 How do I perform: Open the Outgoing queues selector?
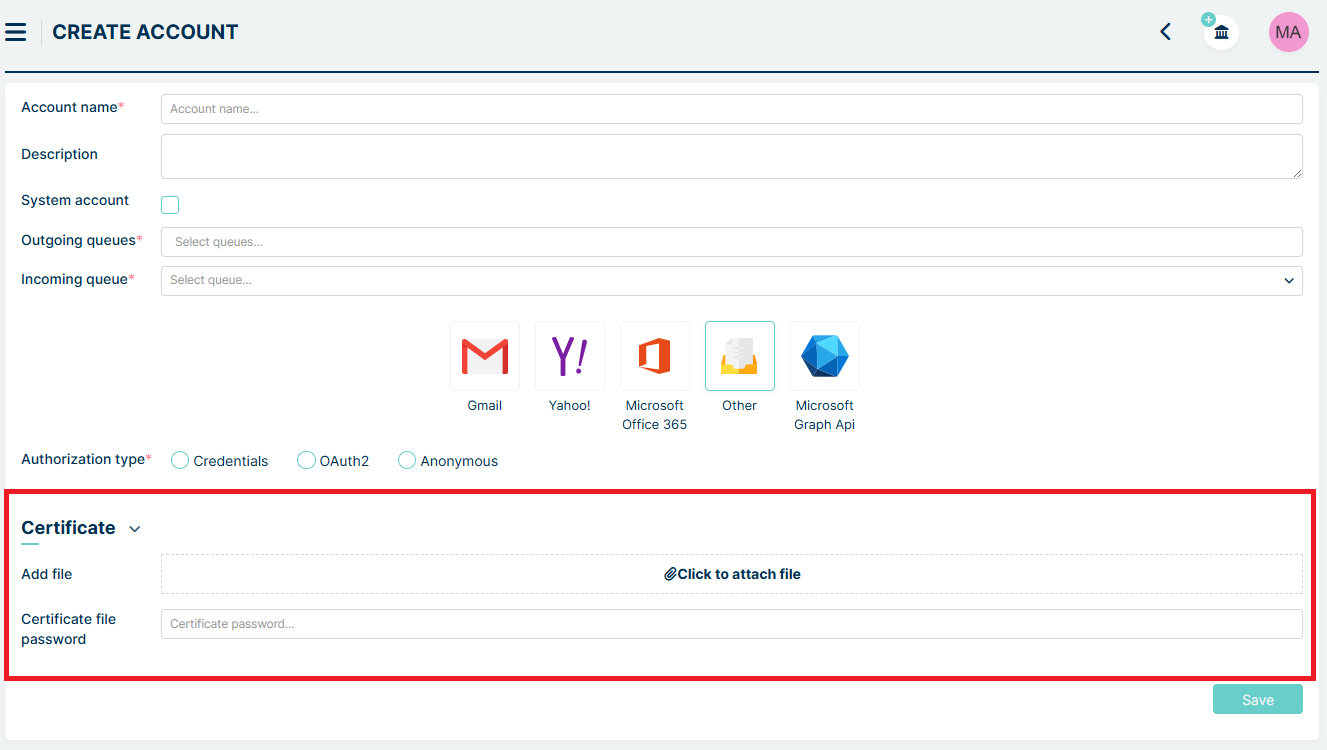(731, 242)
